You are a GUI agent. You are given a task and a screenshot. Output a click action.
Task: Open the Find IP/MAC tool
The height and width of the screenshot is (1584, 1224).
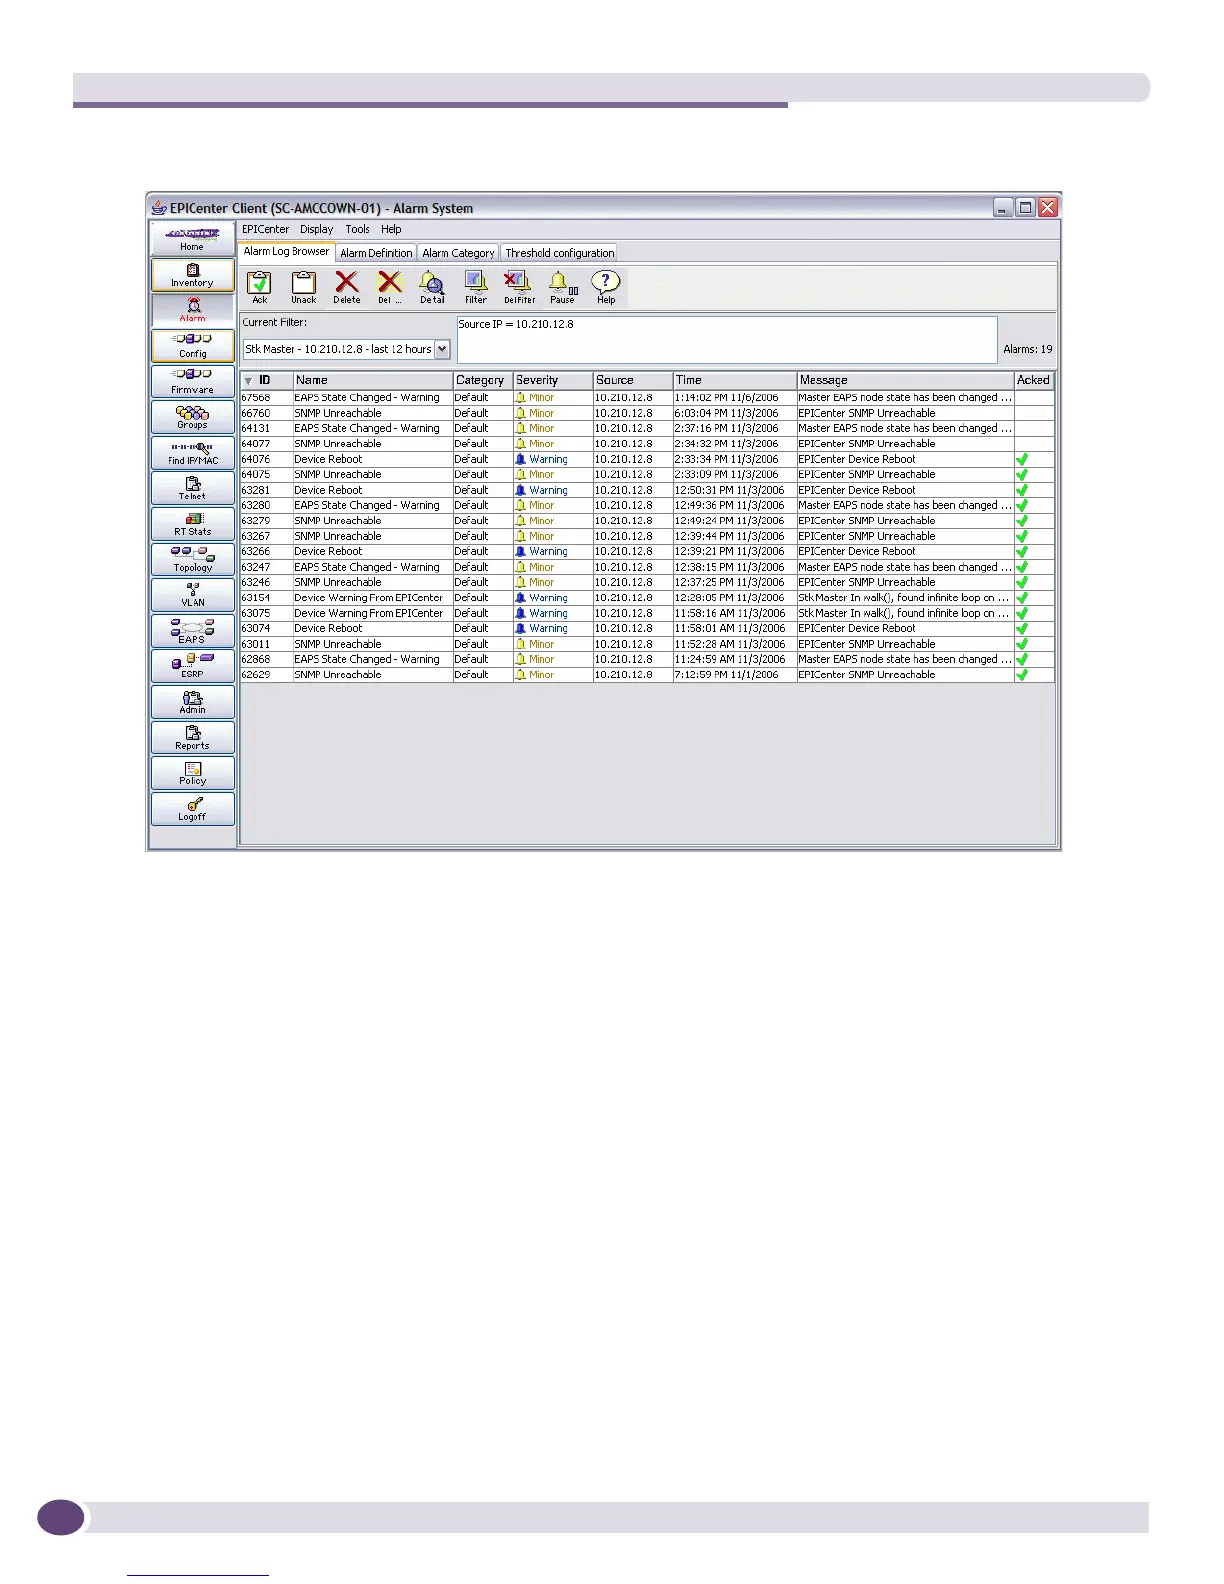click(192, 453)
